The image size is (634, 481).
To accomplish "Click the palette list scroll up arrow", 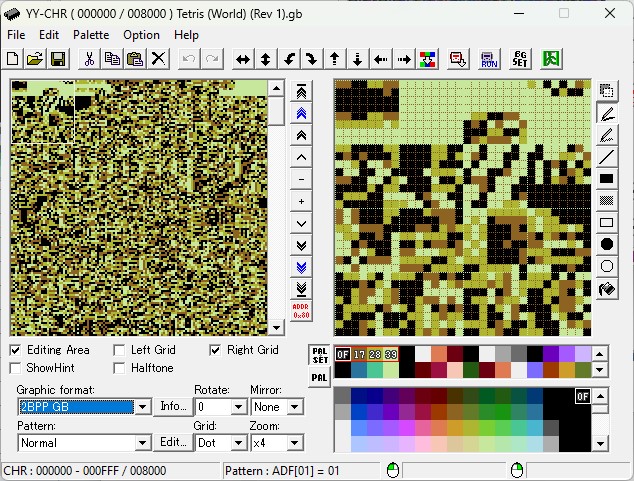I will pyautogui.click(x=600, y=396).
